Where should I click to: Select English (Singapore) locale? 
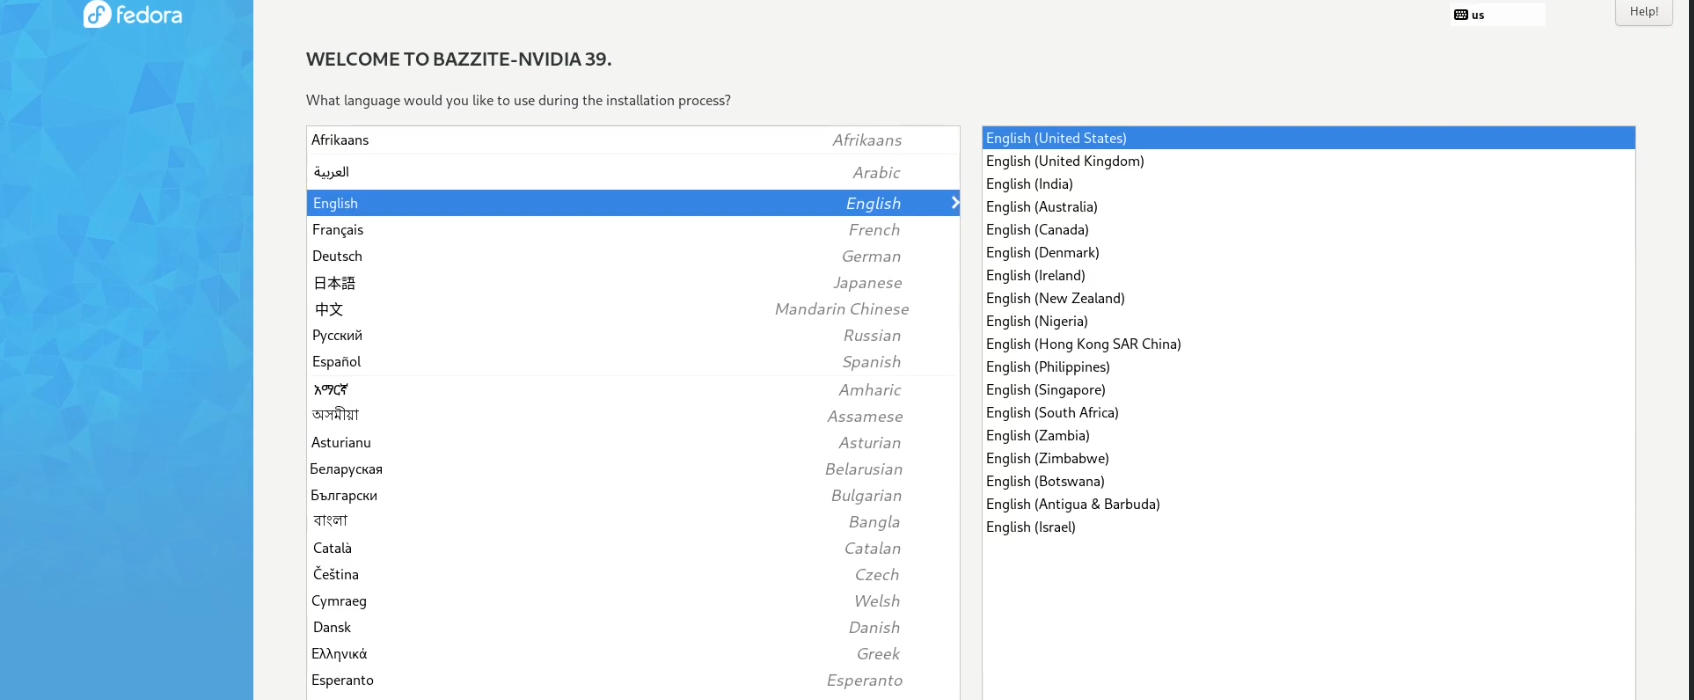1308,390
